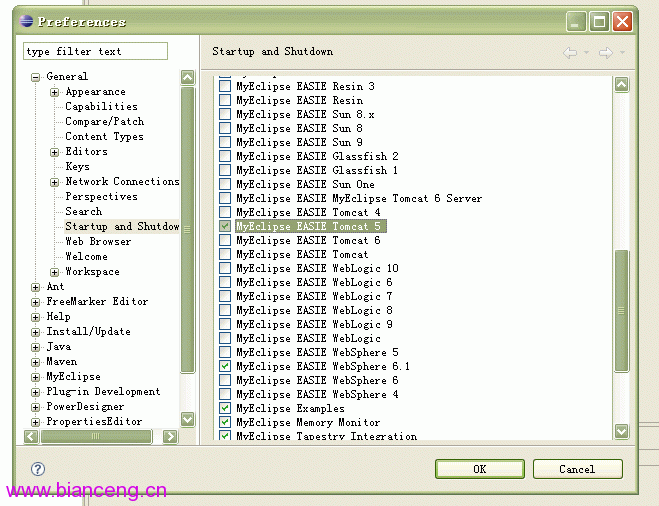Expand the FreeMarker Editor node

(x=35, y=302)
